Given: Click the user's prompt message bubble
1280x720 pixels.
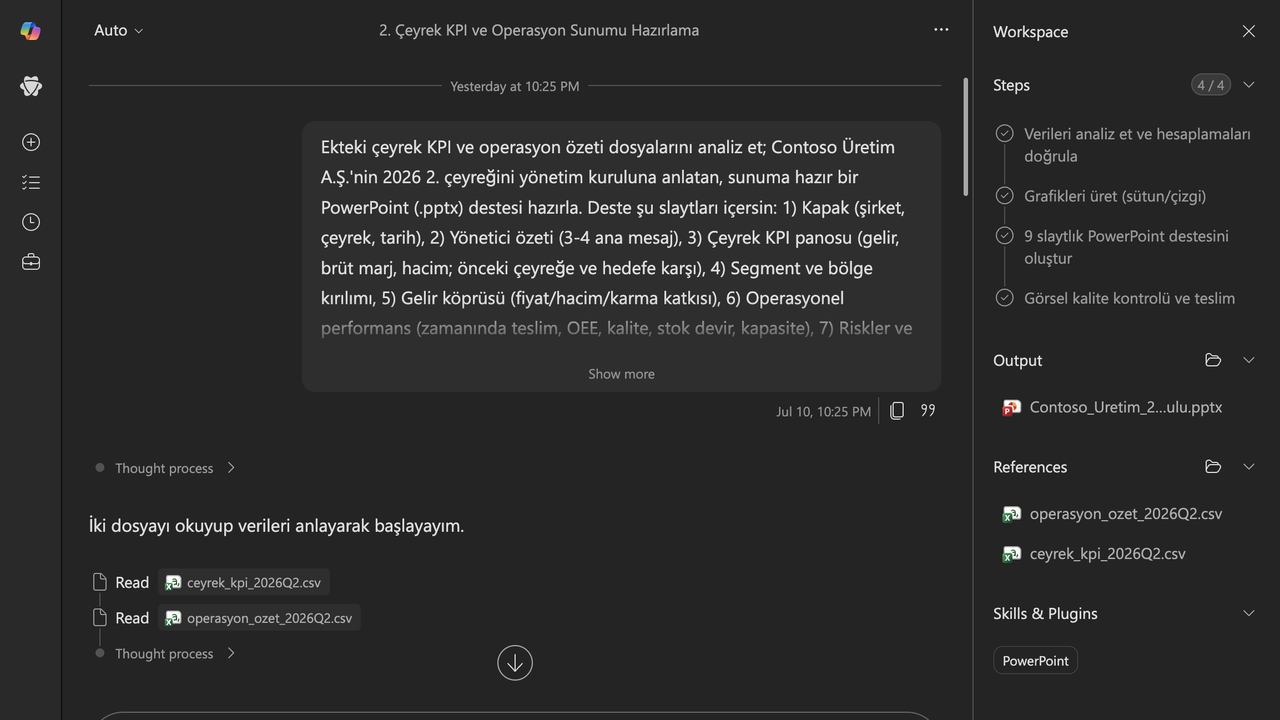Looking at the screenshot, I should 621,256.
